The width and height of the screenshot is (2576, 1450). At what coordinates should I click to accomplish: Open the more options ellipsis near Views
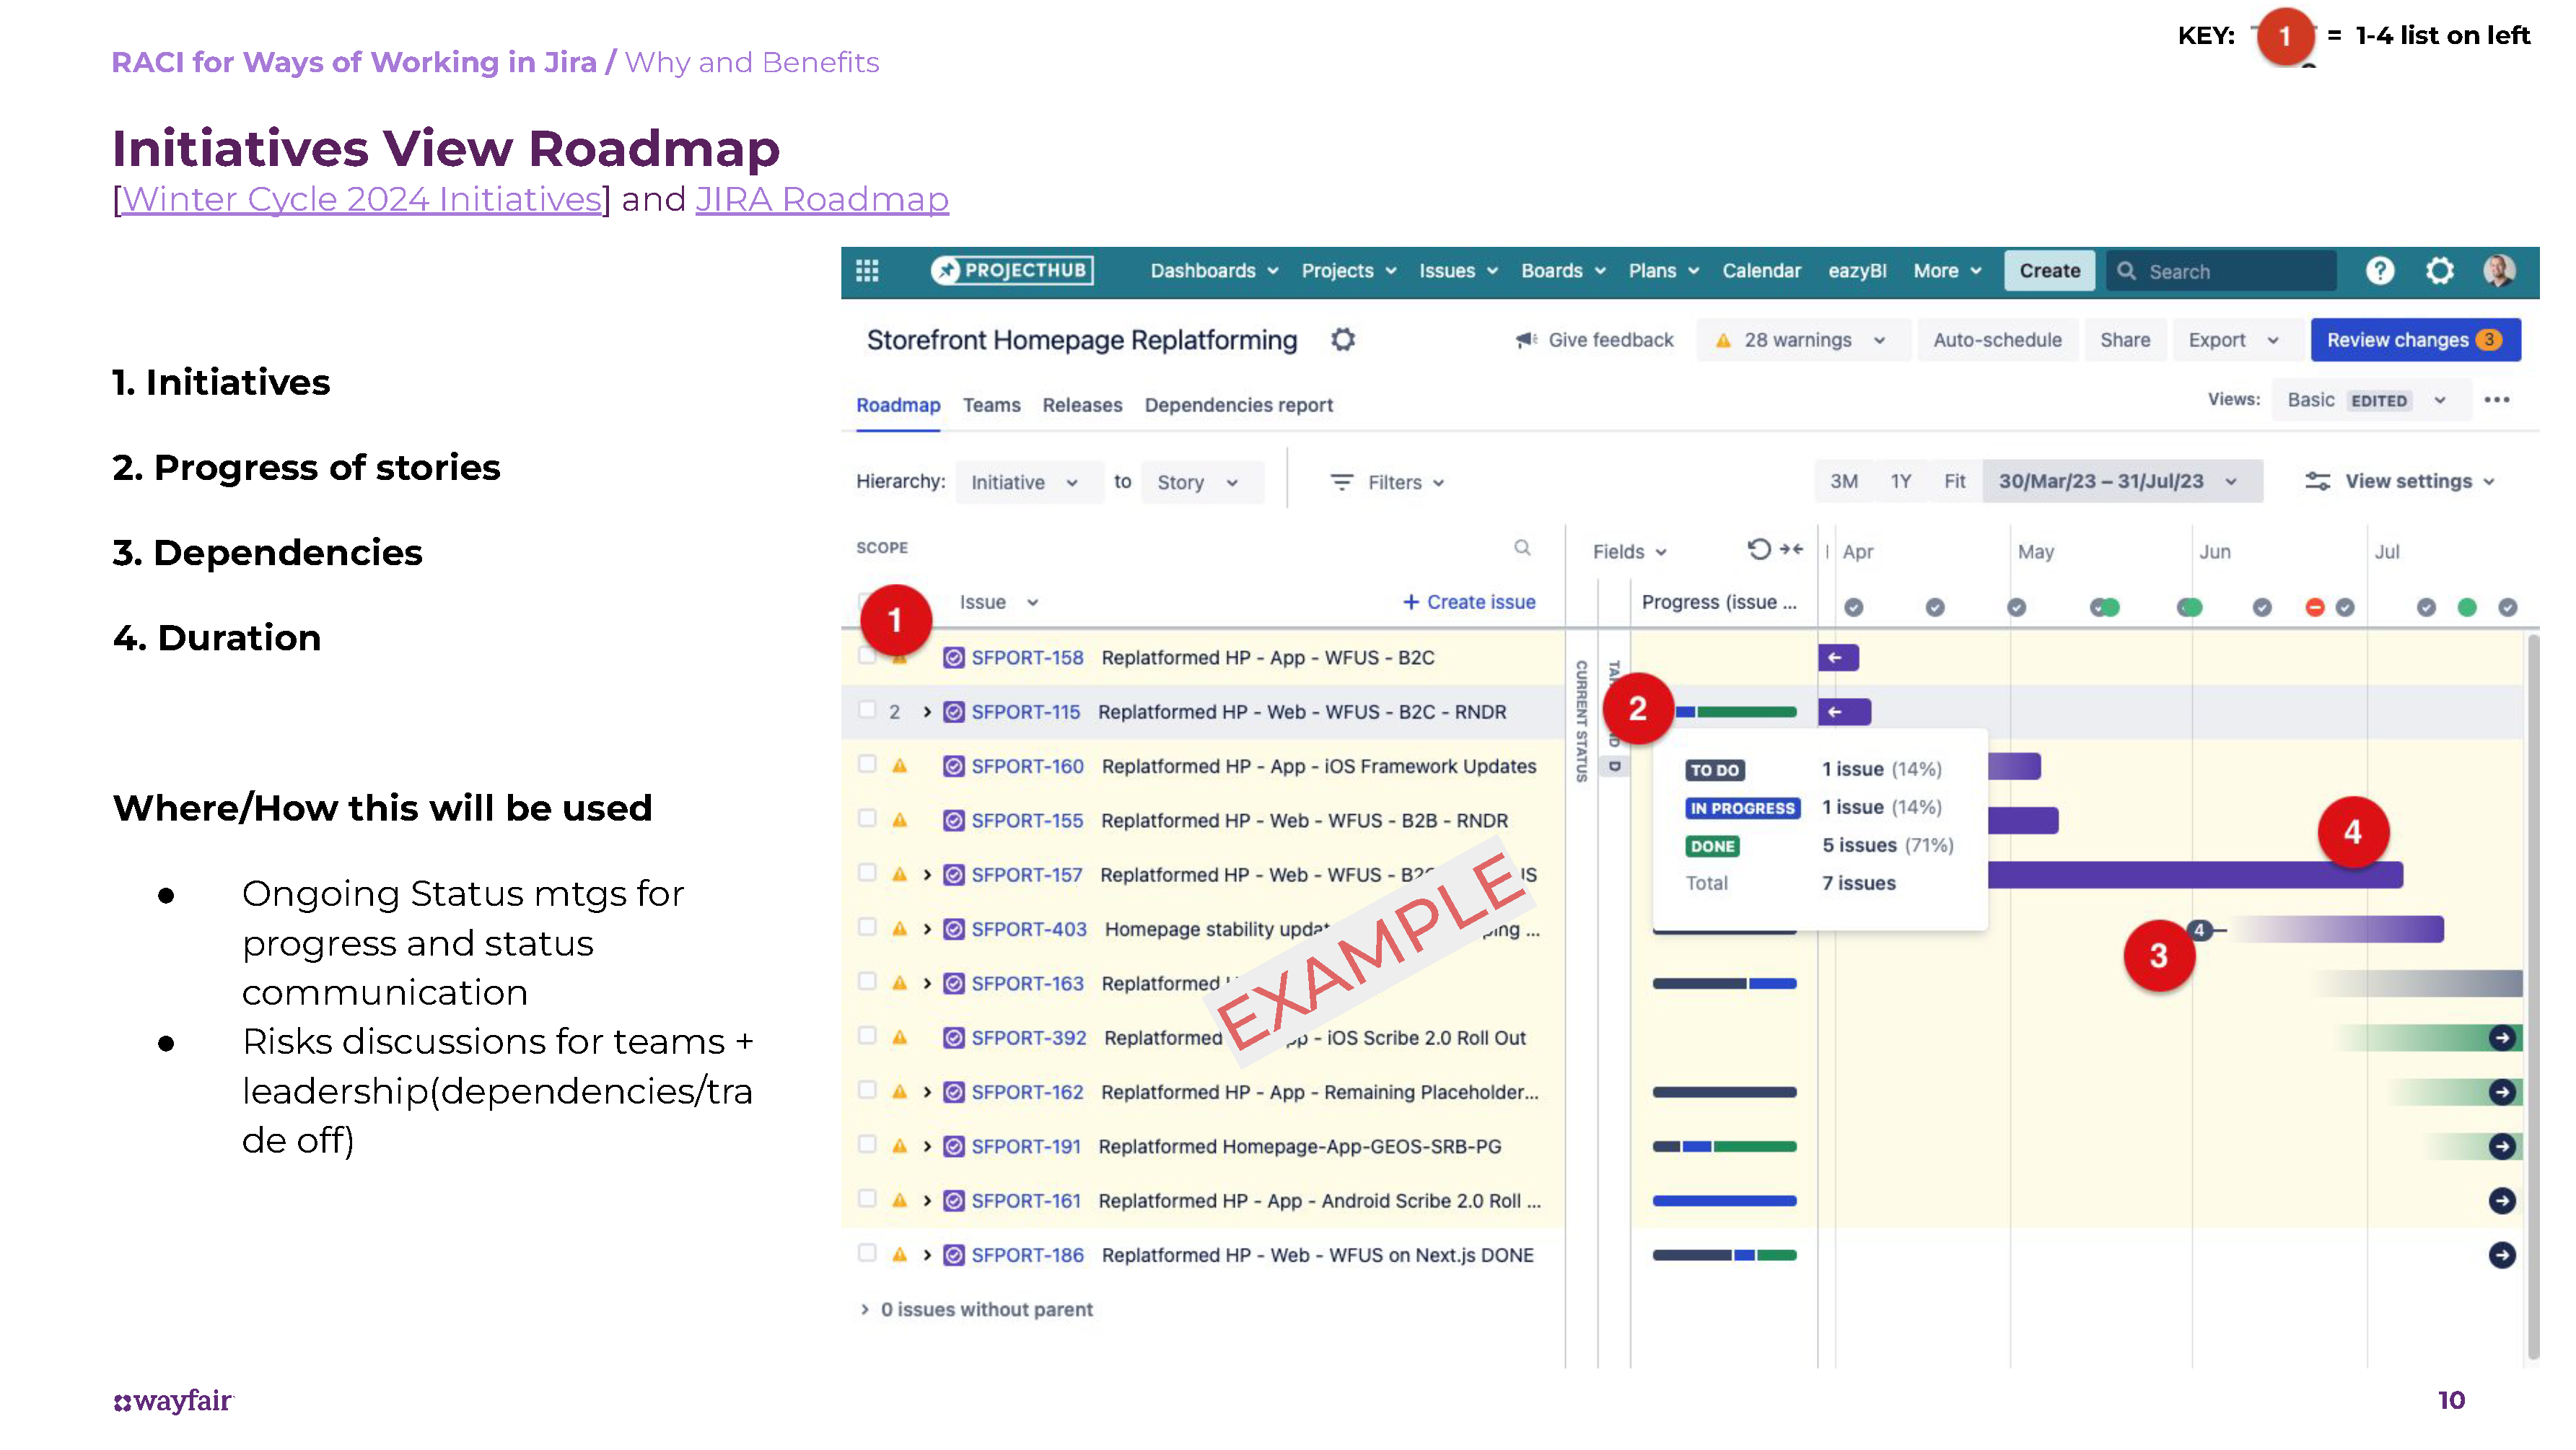click(2497, 400)
